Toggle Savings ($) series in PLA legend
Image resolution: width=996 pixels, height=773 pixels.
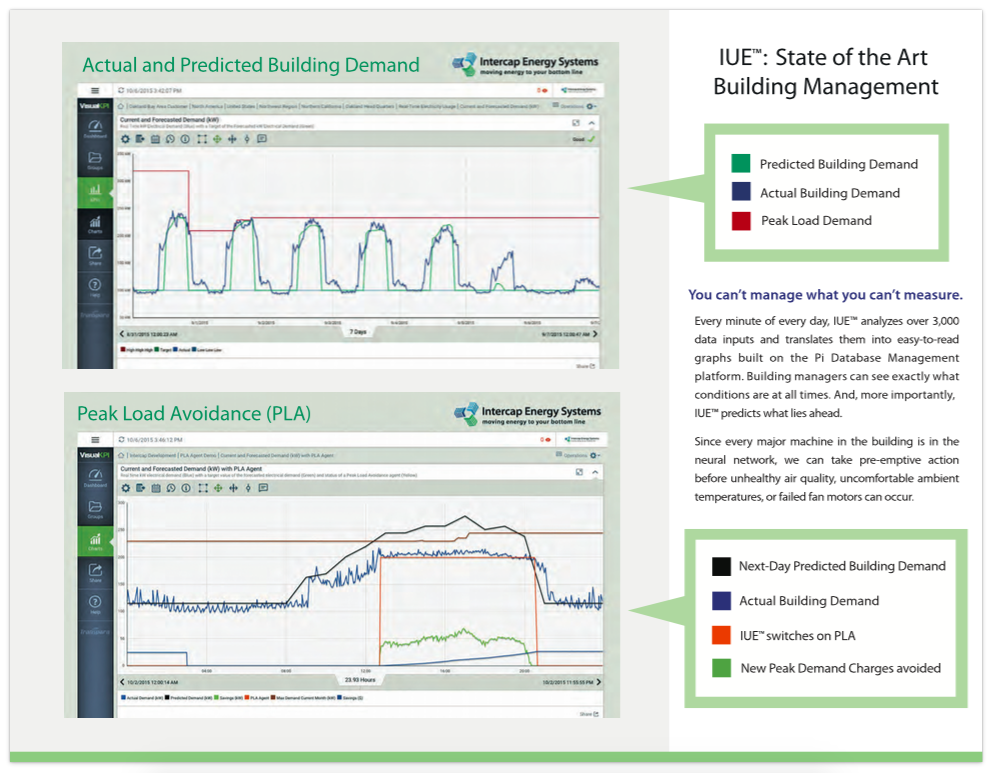pyautogui.click(x=350, y=697)
